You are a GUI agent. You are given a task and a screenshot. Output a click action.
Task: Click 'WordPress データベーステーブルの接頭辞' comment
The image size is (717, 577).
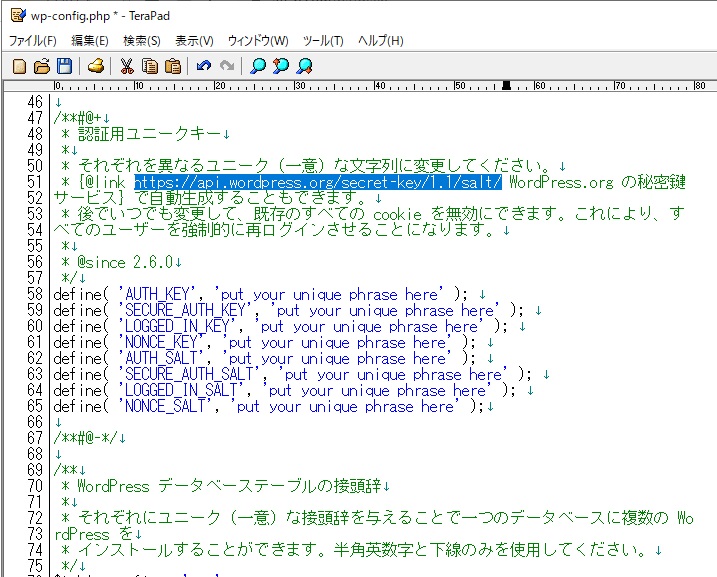[x=229, y=486]
